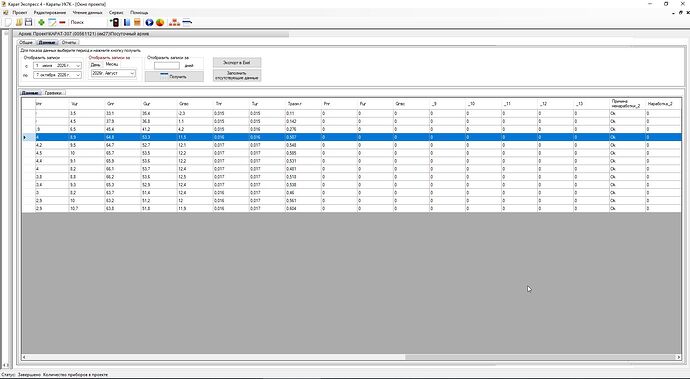
Task: Open the Помощь menu
Action: click(x=139, y=13)
